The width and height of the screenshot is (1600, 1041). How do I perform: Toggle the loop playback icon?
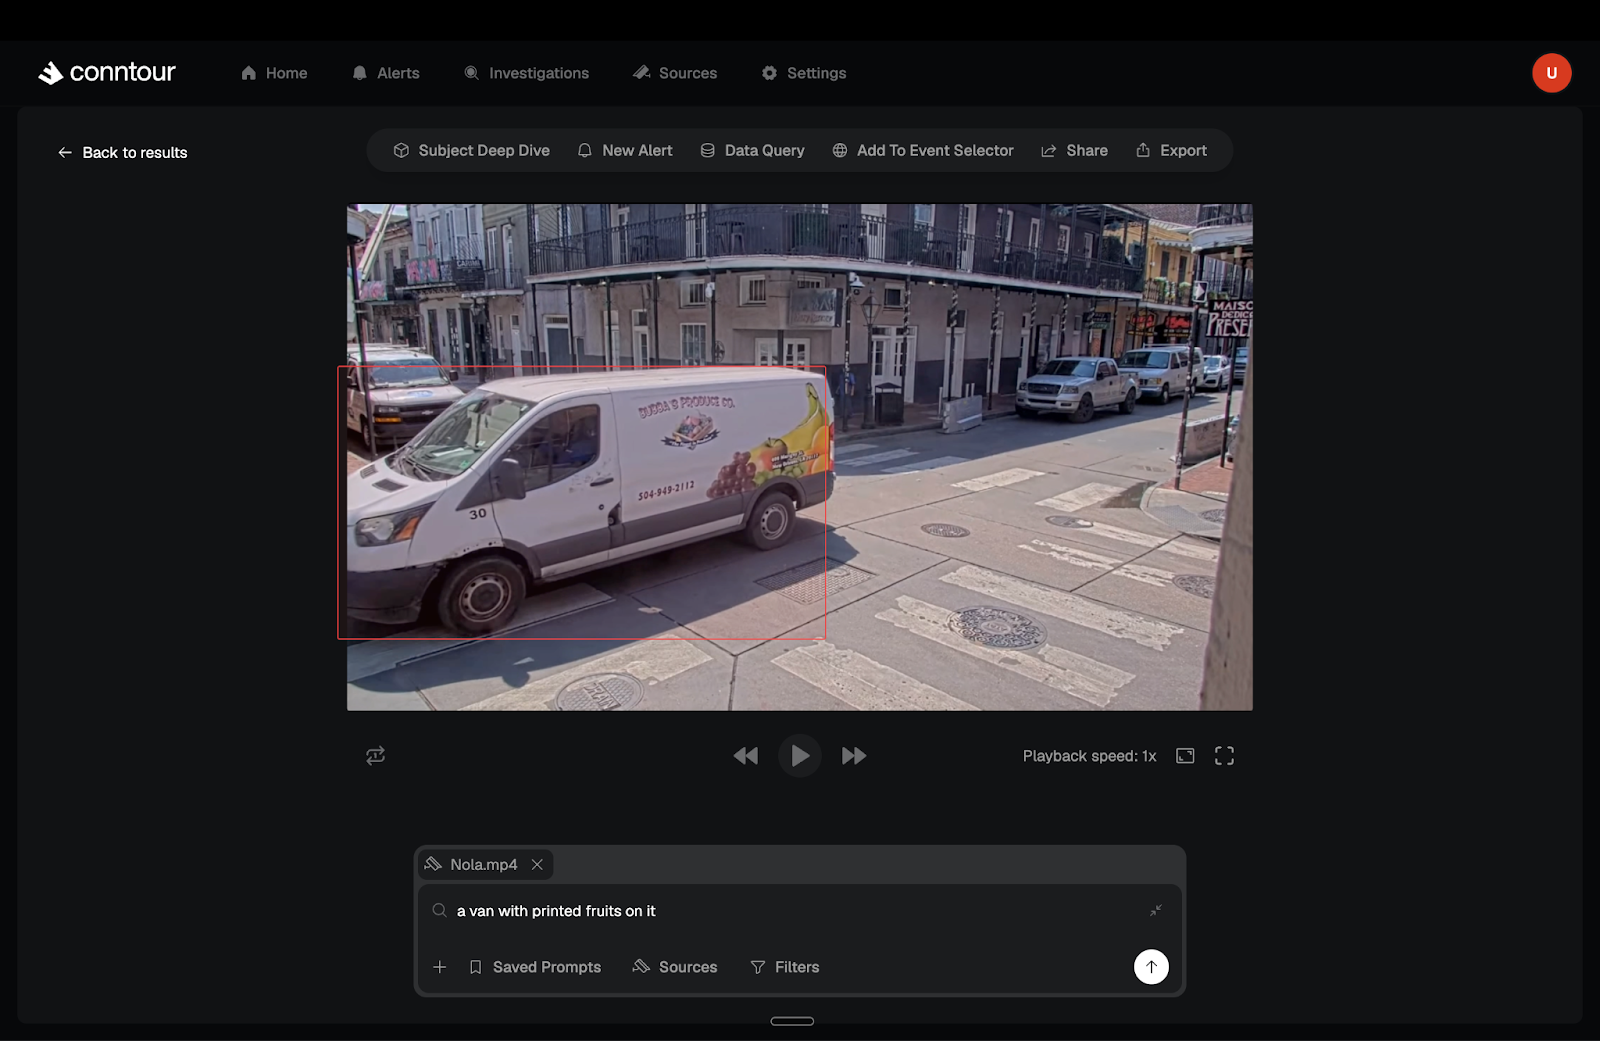[x=376, y=756]
